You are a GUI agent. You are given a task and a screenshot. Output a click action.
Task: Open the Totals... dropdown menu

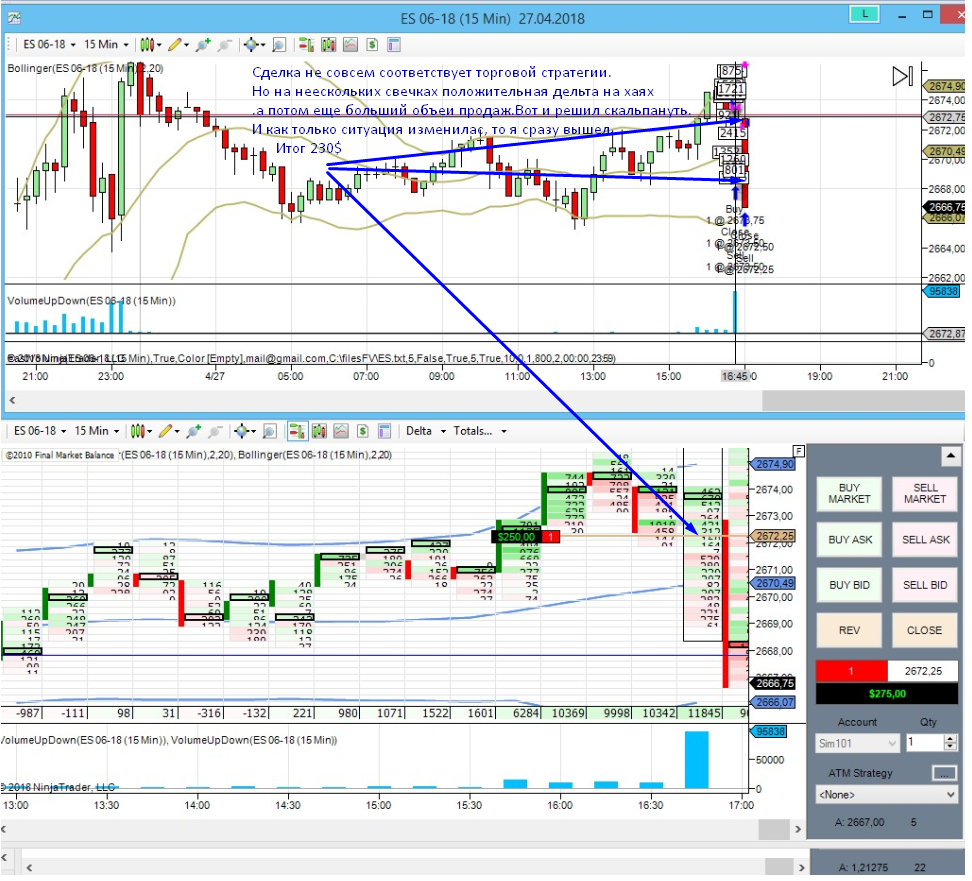coord(480,431)
